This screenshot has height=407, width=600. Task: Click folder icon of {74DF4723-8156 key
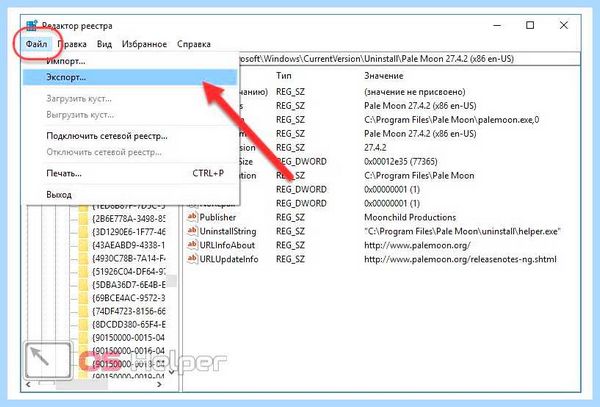pos(83,311)
